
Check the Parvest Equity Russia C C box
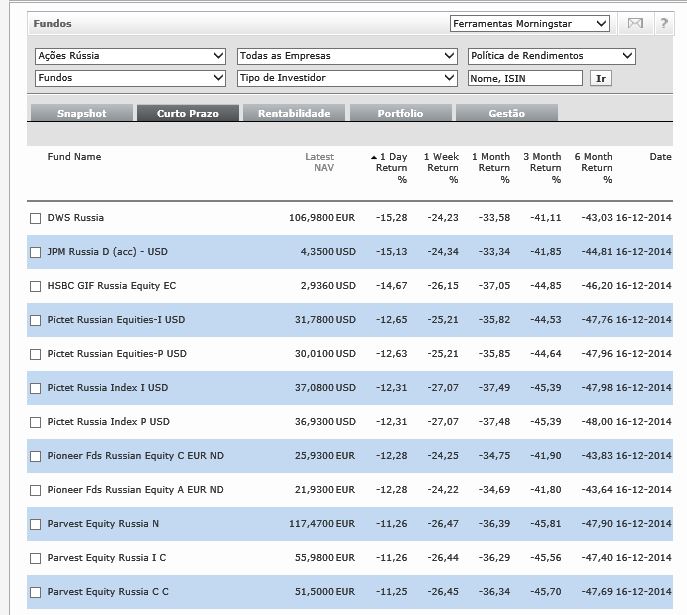pyautogui.click(x=35, y=592)
